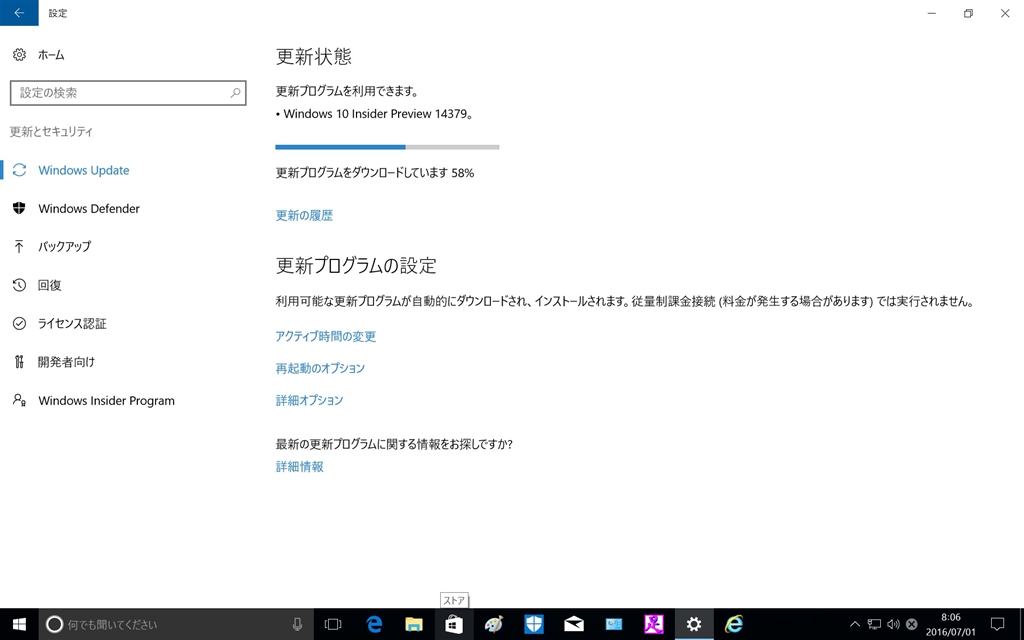Image resolution: width=1024 pixels, height=640 pixels.
Task: Click the Windows Defender shield icon
Action: pyautogui.click(x=20, y=208)
